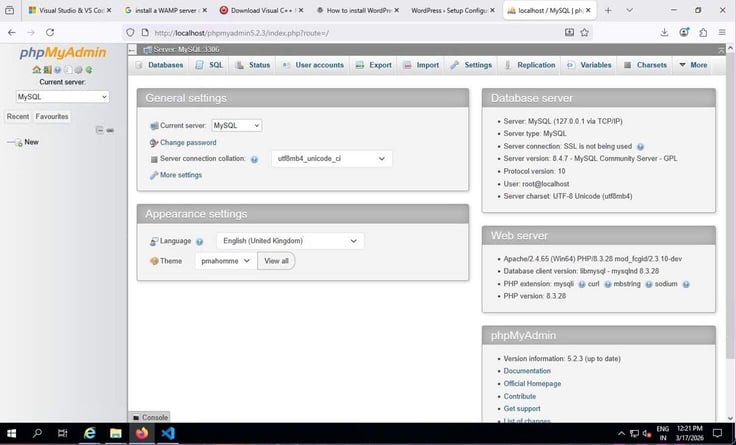Click the Contribute link
The height and width of the screenshot is (445, 736).
click(520, 397)
